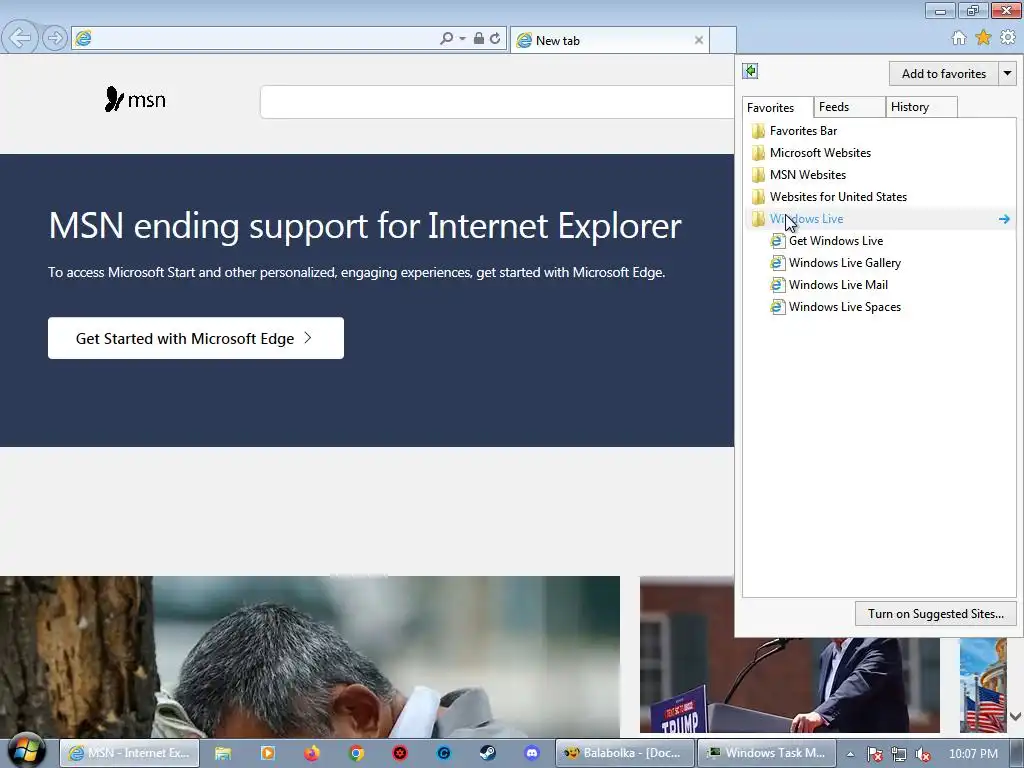Viewport: 1024px width, 768px height.
Task: Launch the media player taskbar icon
Action: (x=267, y=754)
